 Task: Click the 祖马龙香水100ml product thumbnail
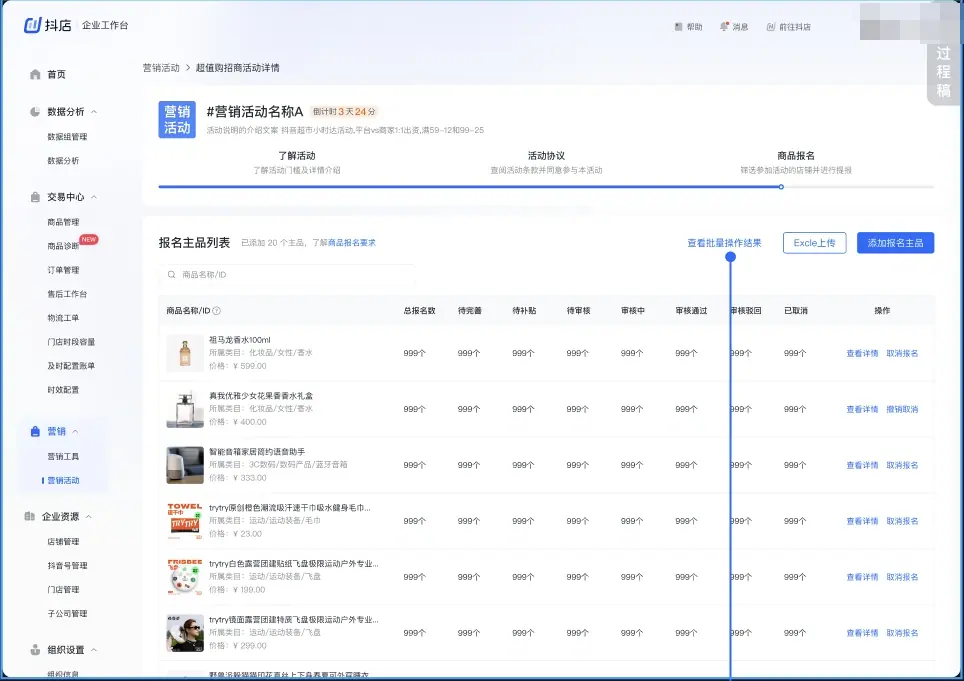(185, 353)
